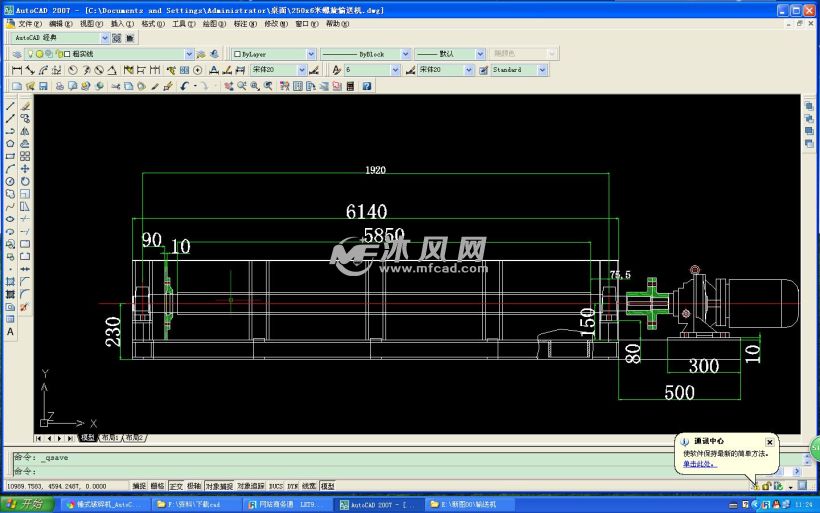Select the Erase modify tool
This screenshot has width=820, height=513.
(x=25, y=106)
